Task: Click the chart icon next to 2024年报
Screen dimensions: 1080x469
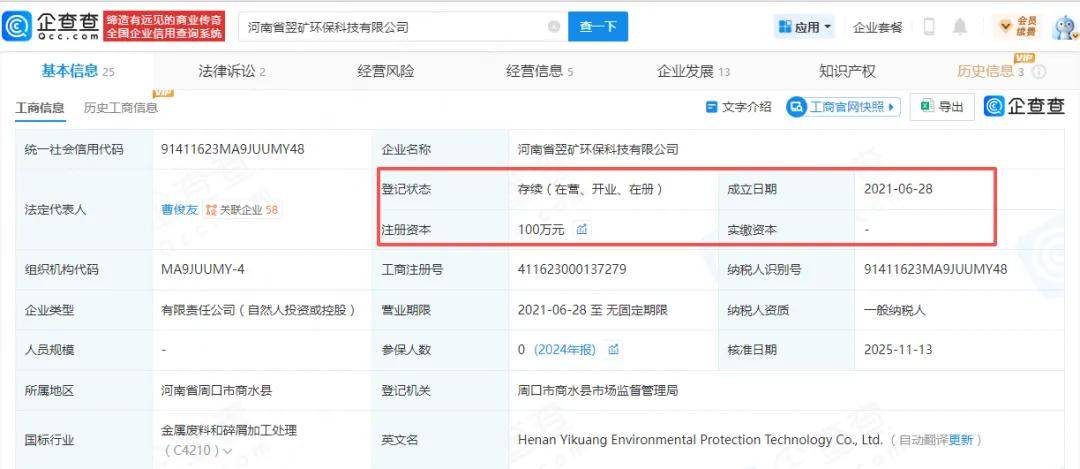Action: click(613, 350)
